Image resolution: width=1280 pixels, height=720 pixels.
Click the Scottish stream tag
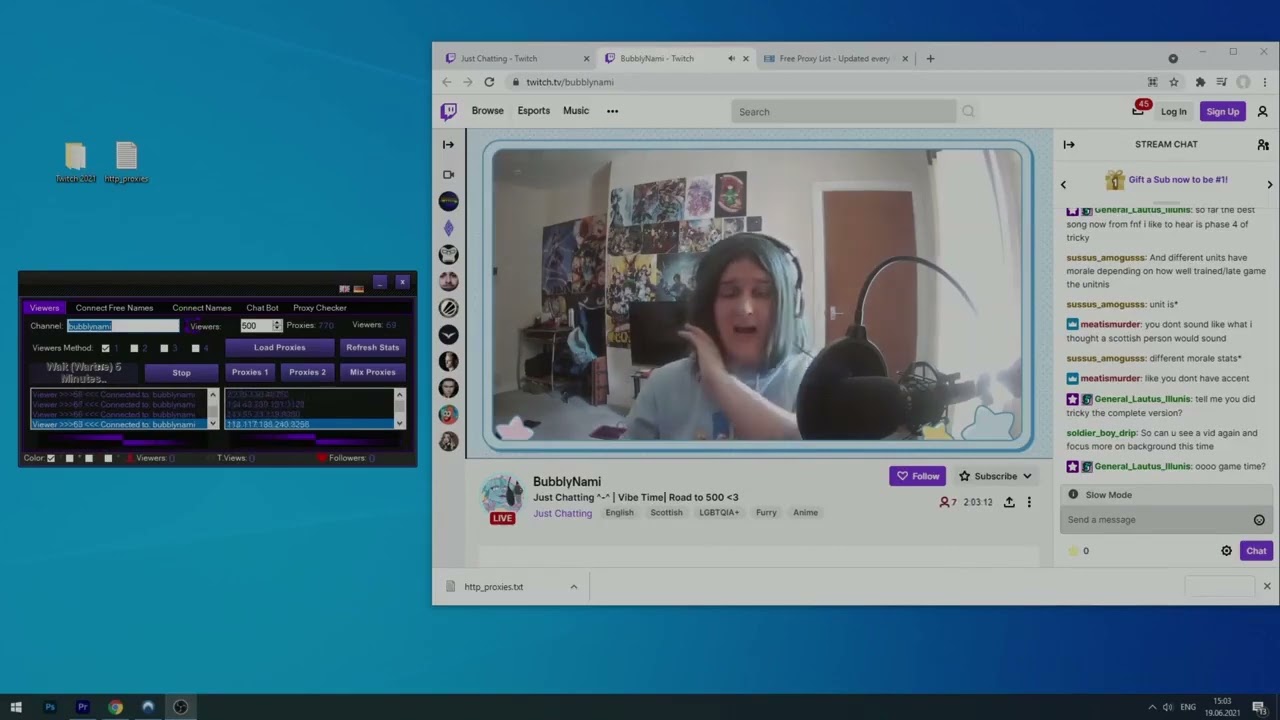point(666,513)
